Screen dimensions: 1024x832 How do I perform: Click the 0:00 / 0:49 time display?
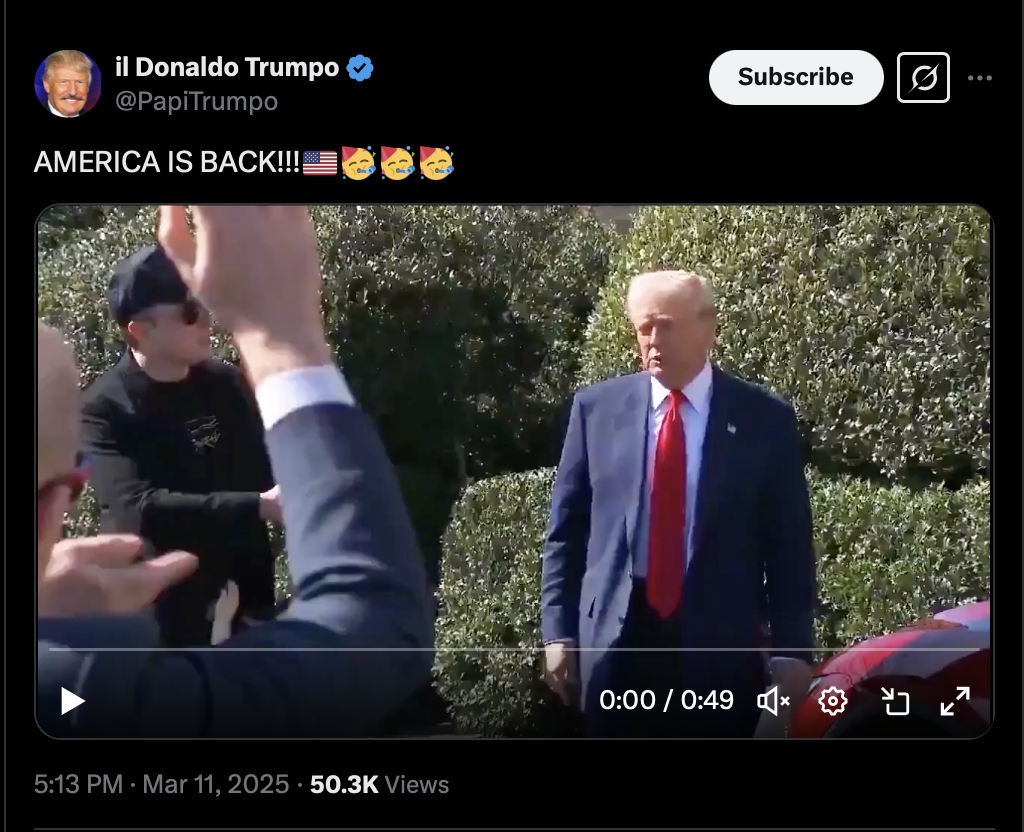666,700
